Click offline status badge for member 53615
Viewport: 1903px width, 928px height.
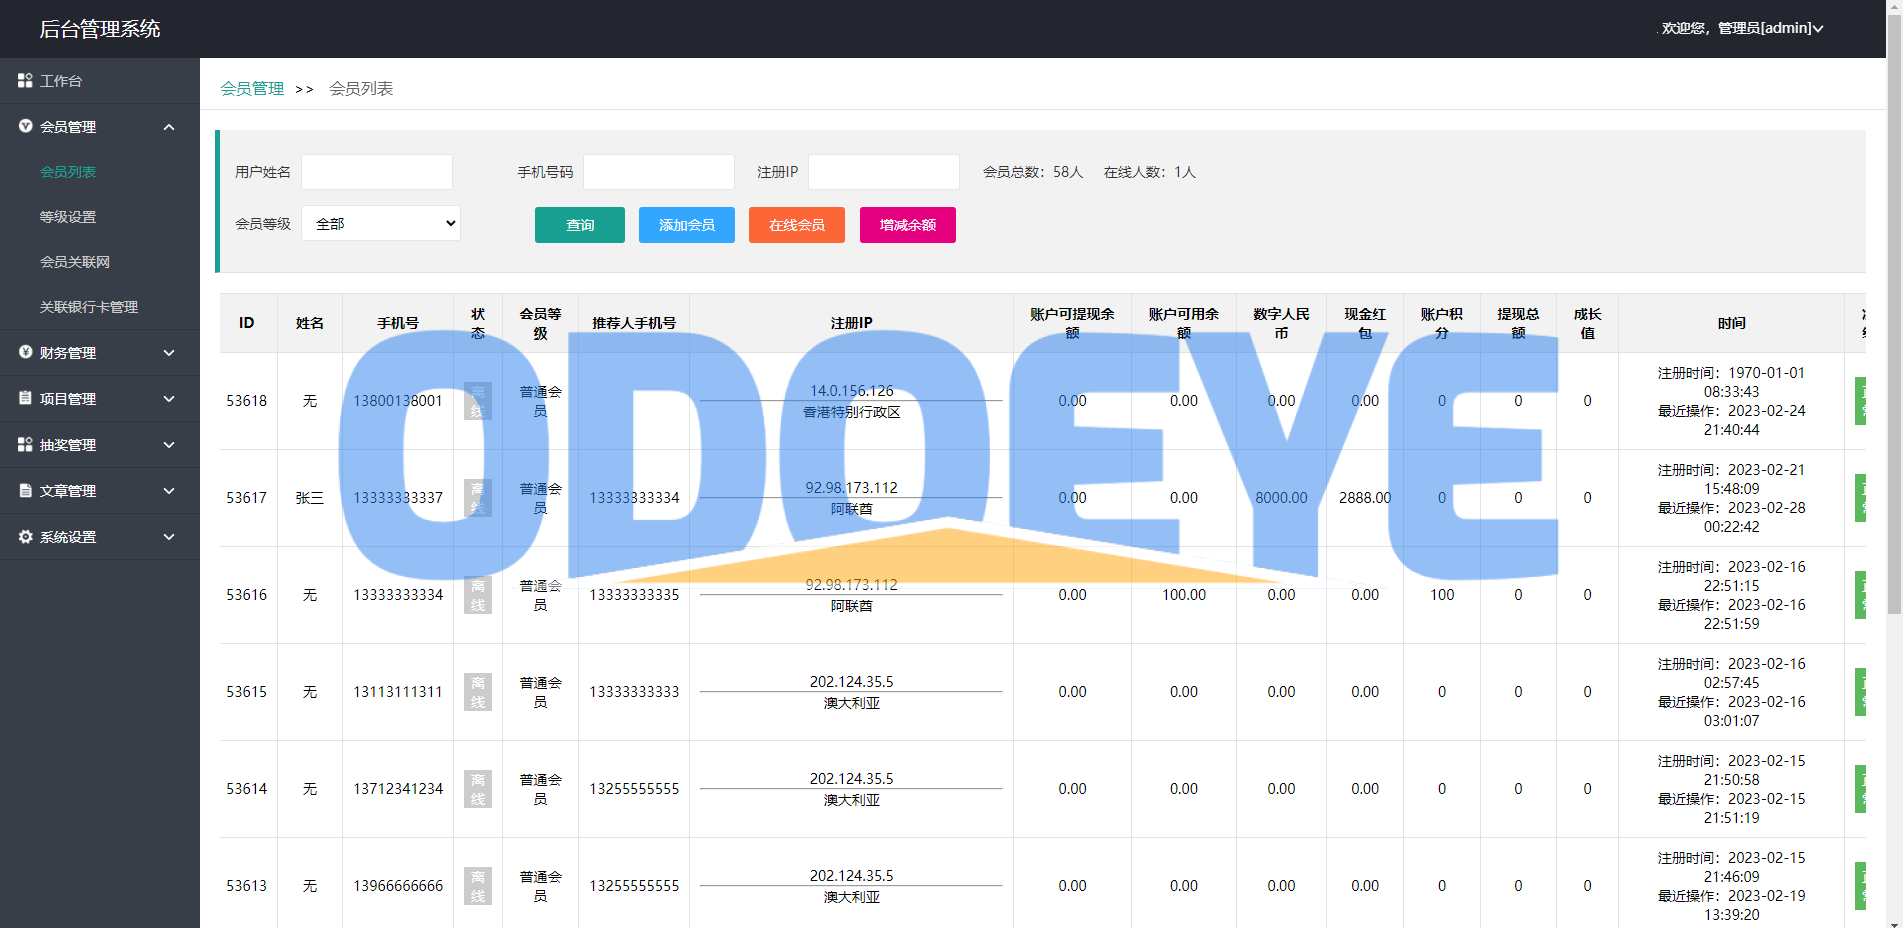coord(477,692)
